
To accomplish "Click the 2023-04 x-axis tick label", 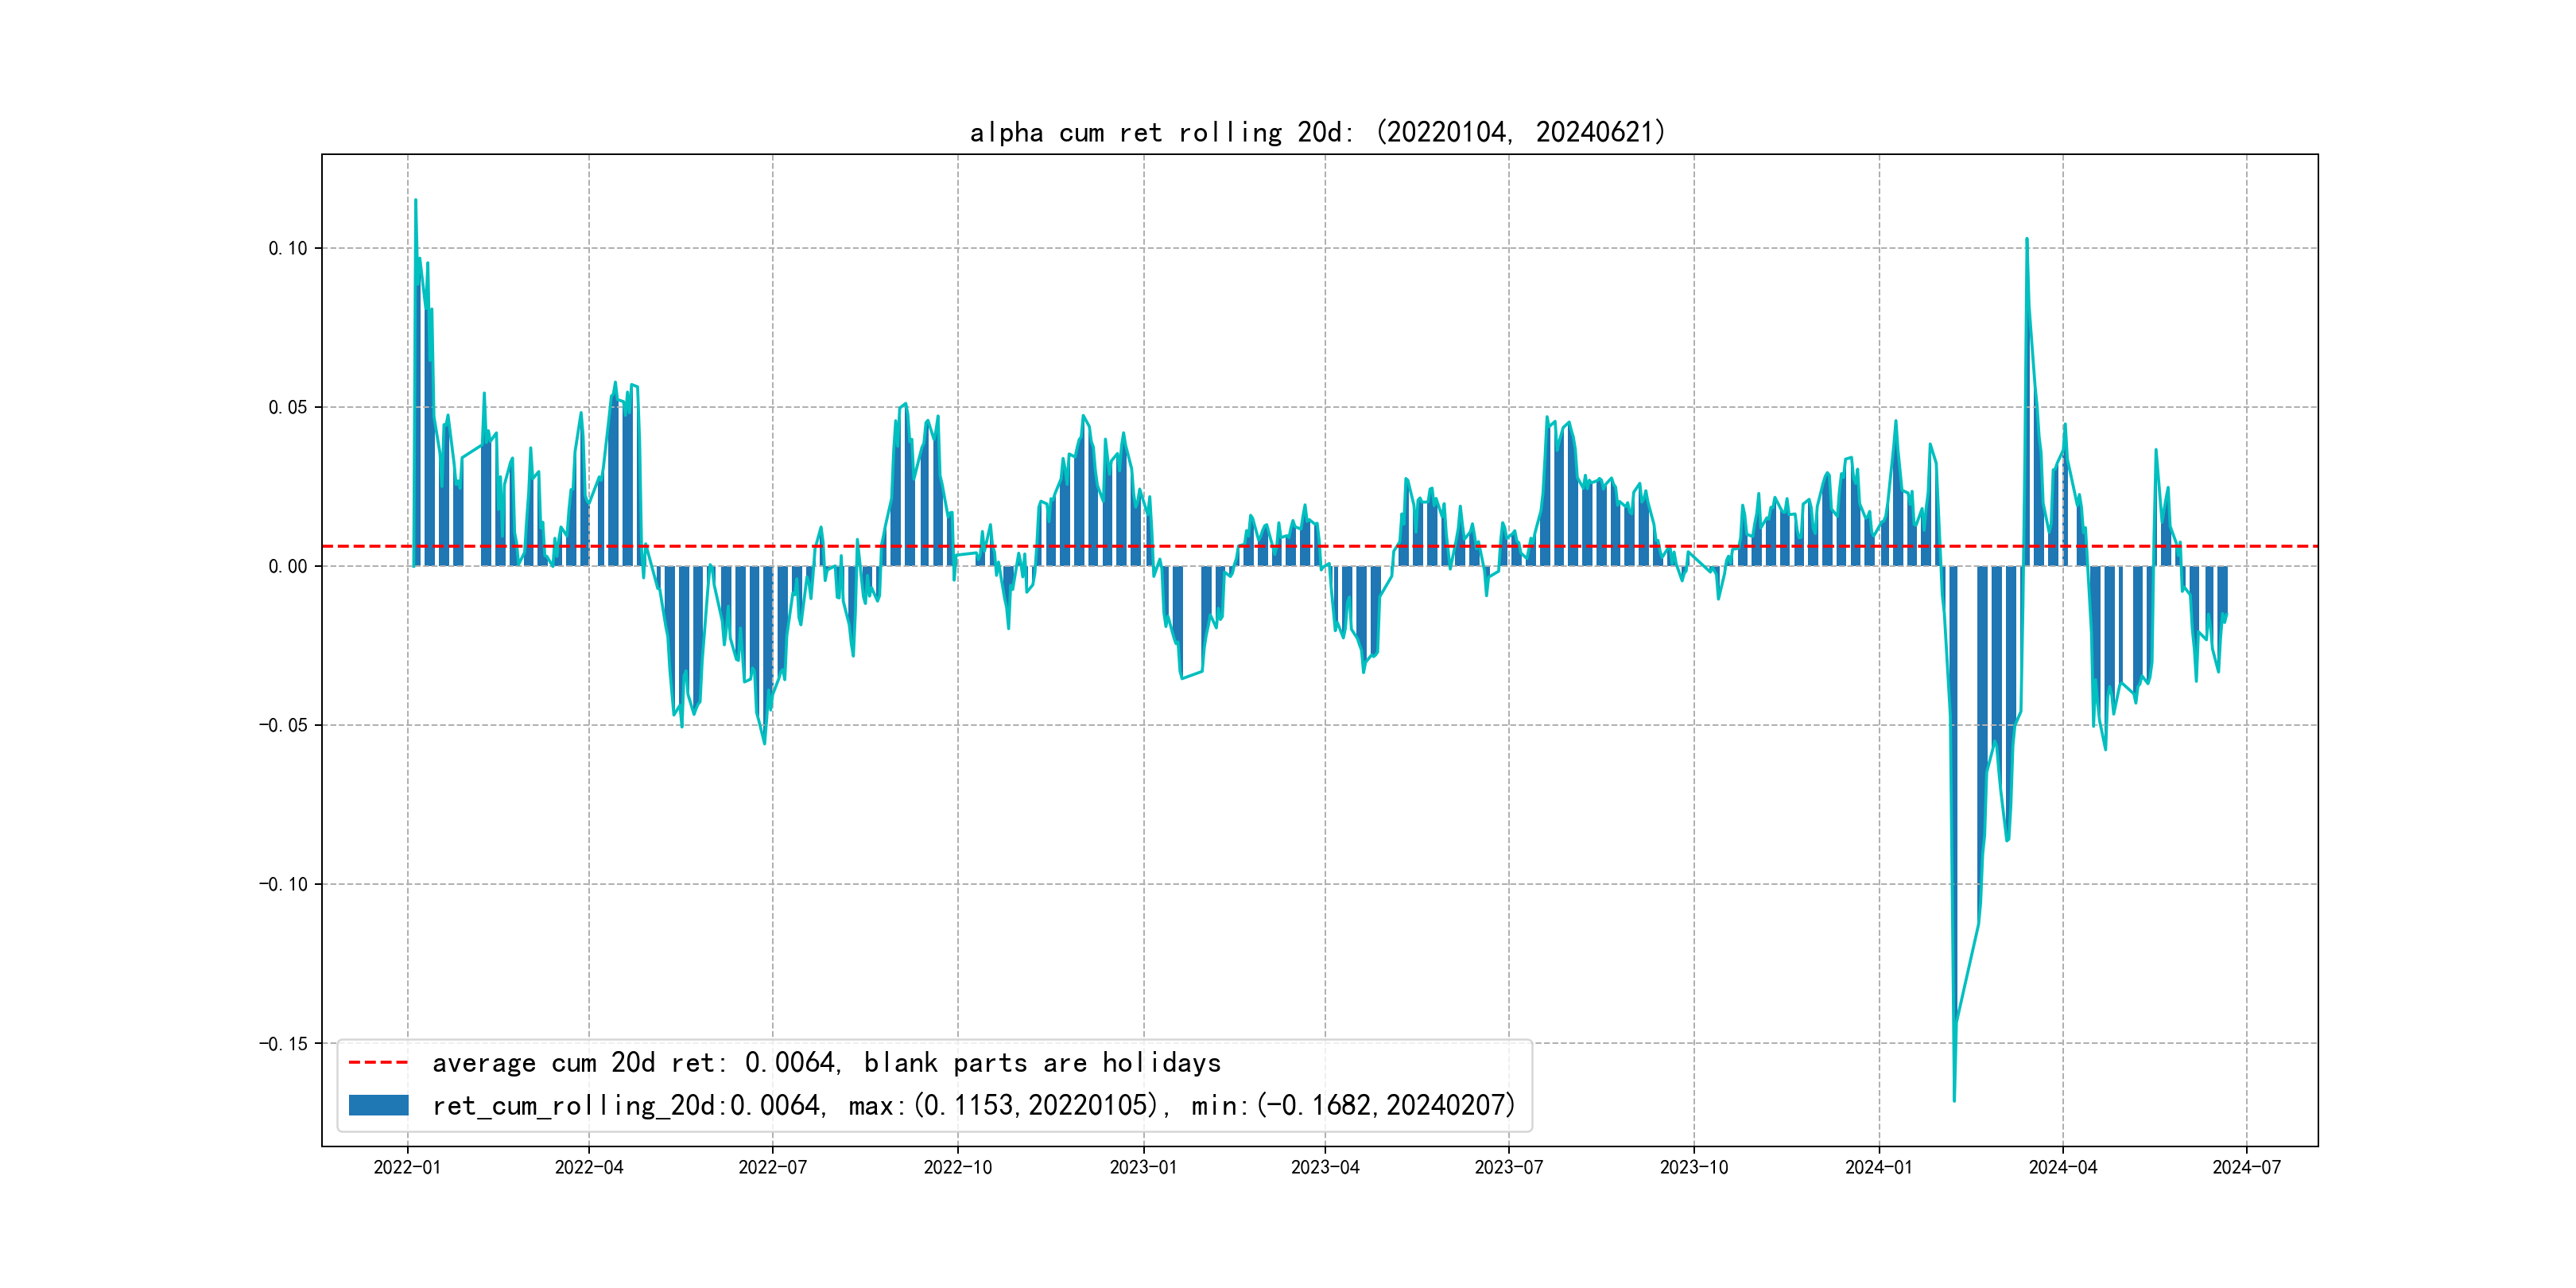I will point(1325,1167).
